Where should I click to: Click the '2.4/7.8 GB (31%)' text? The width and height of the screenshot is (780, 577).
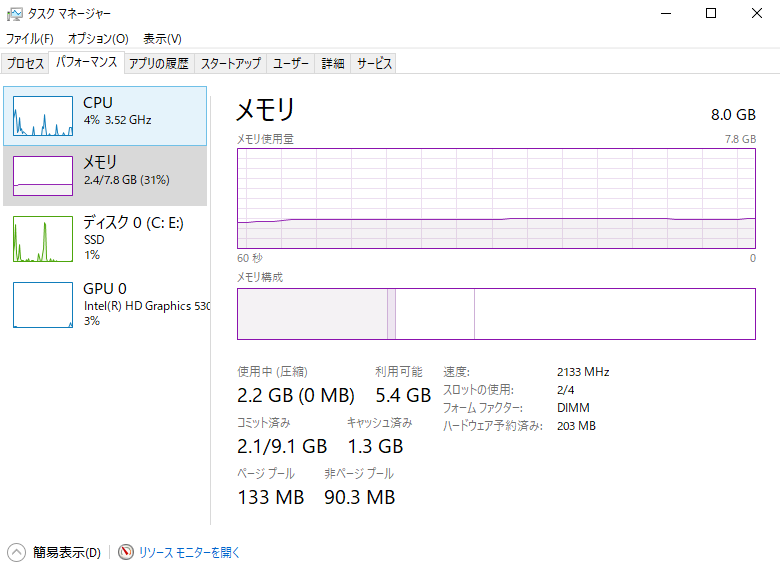(x=127, y=180)
